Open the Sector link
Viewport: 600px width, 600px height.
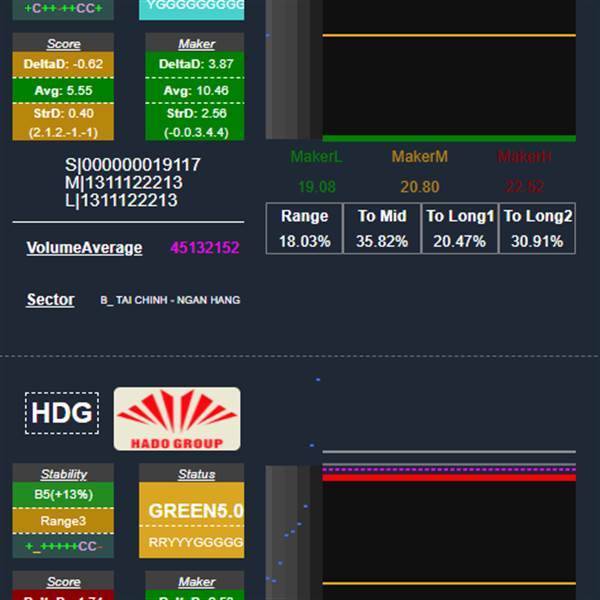coord(50,300)
